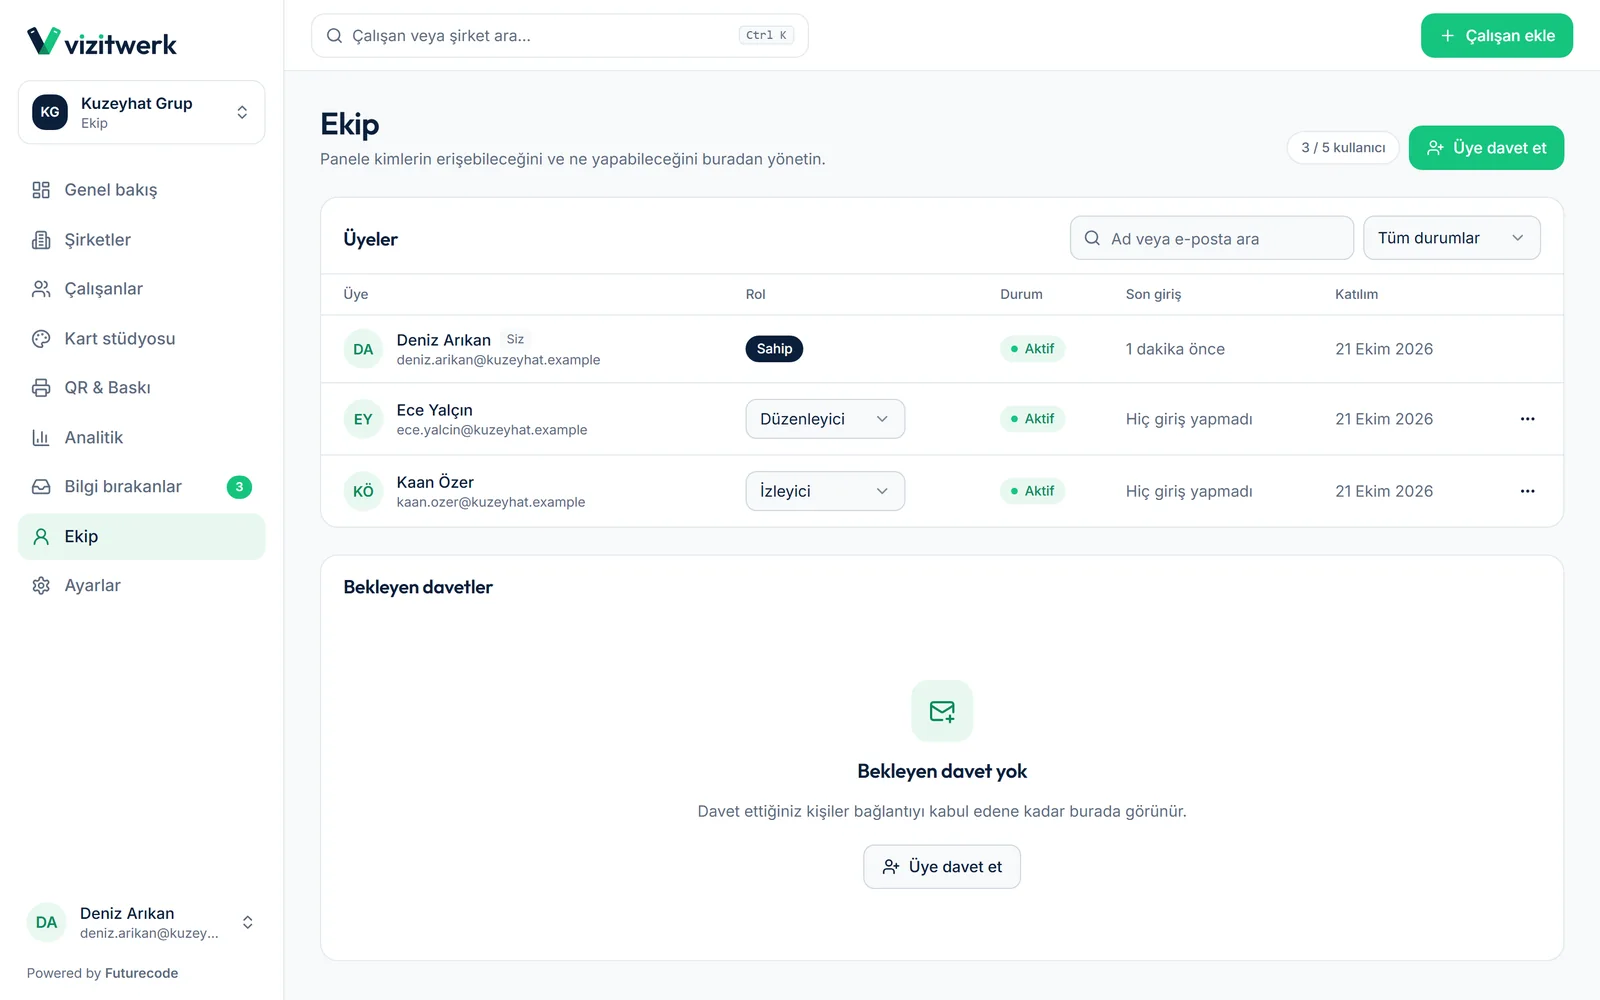
Task: Open Ayarlar gear icon
Action: [x=41, y=586]
